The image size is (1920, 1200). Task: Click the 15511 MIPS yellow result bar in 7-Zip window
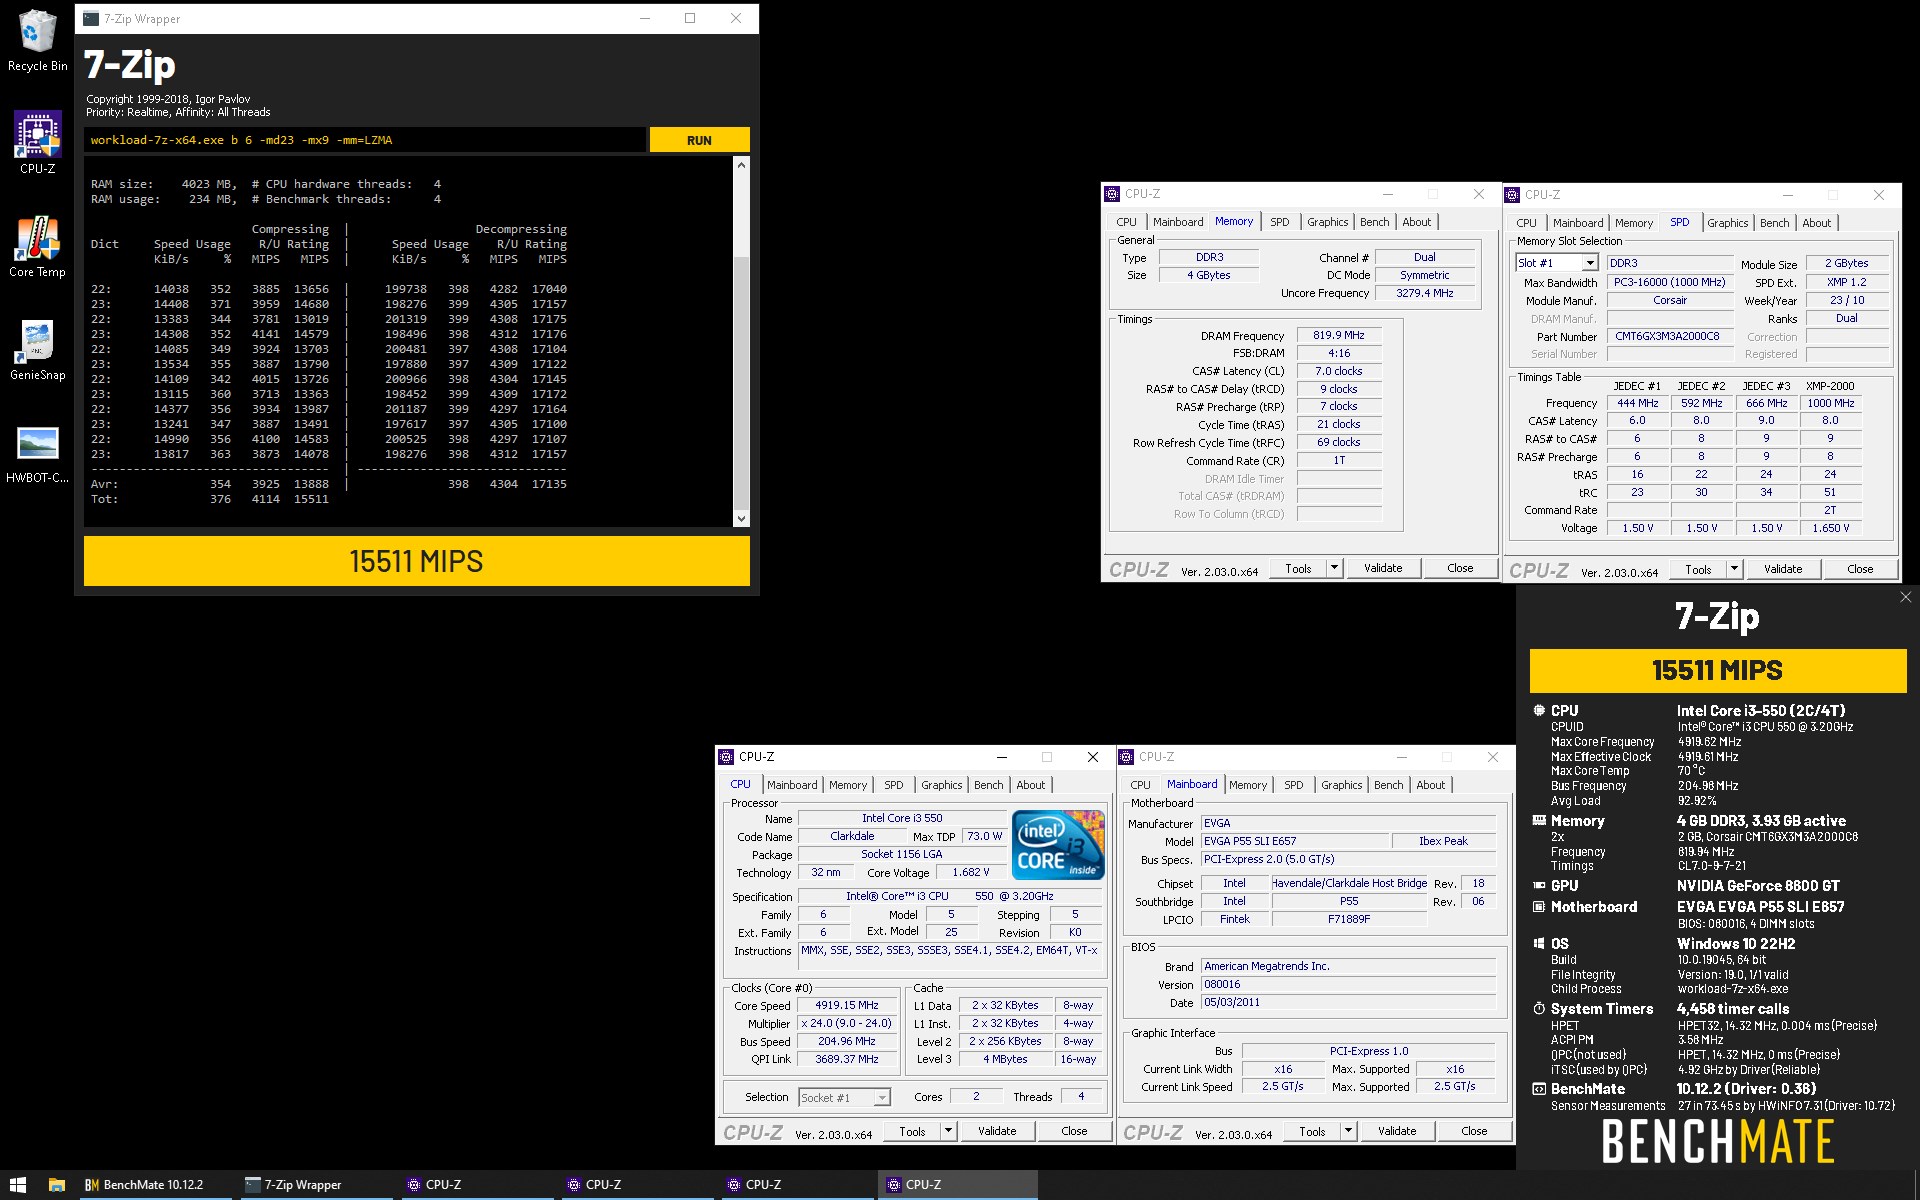coord(417,561)
